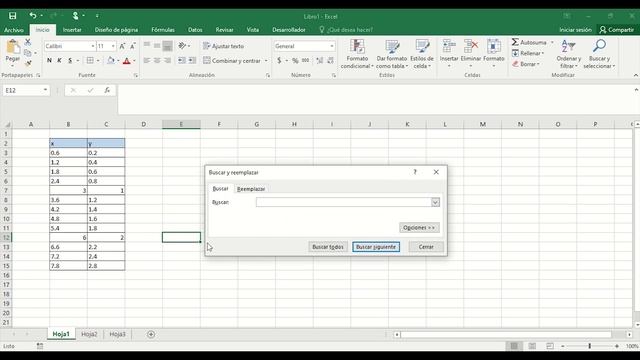Toggle italic (K) formatting

coord(60,60)
